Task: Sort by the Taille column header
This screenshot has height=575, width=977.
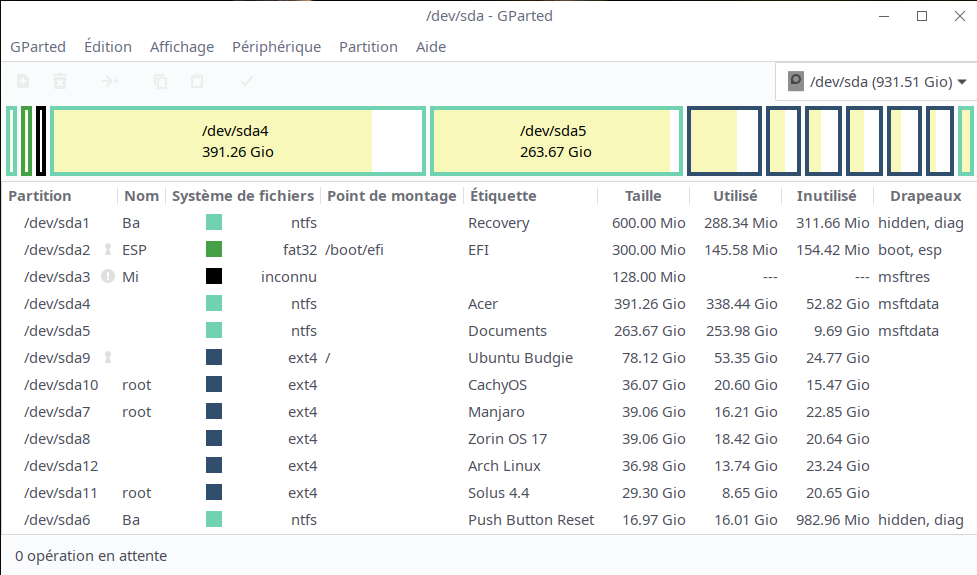Action: point(643,196)
